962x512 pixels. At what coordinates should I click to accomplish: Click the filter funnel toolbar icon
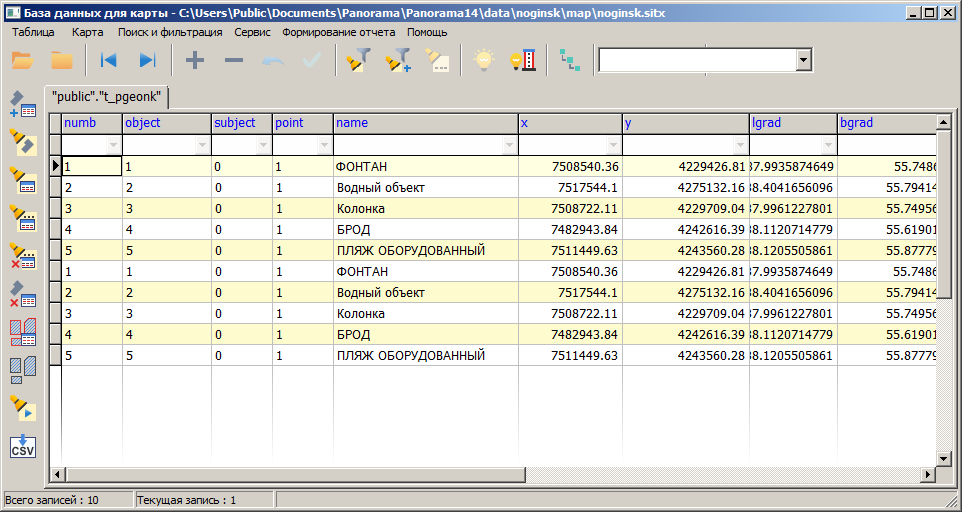pyautogui.click(x=358, y=61)
